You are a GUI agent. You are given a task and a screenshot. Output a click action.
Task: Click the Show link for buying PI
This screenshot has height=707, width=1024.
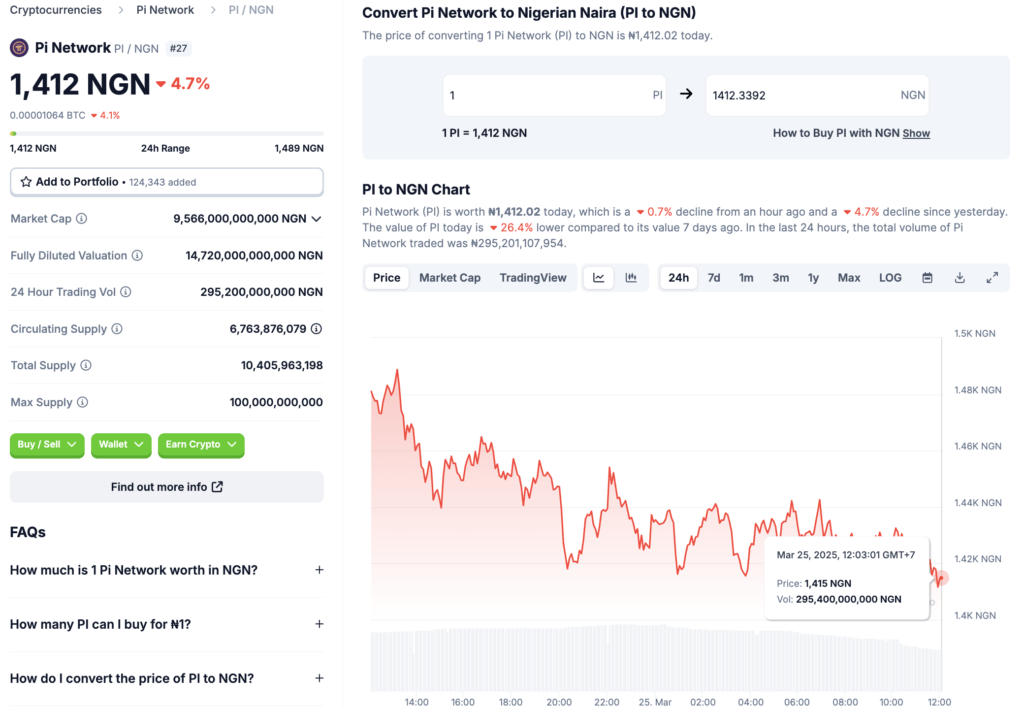(x=916, y=133)
